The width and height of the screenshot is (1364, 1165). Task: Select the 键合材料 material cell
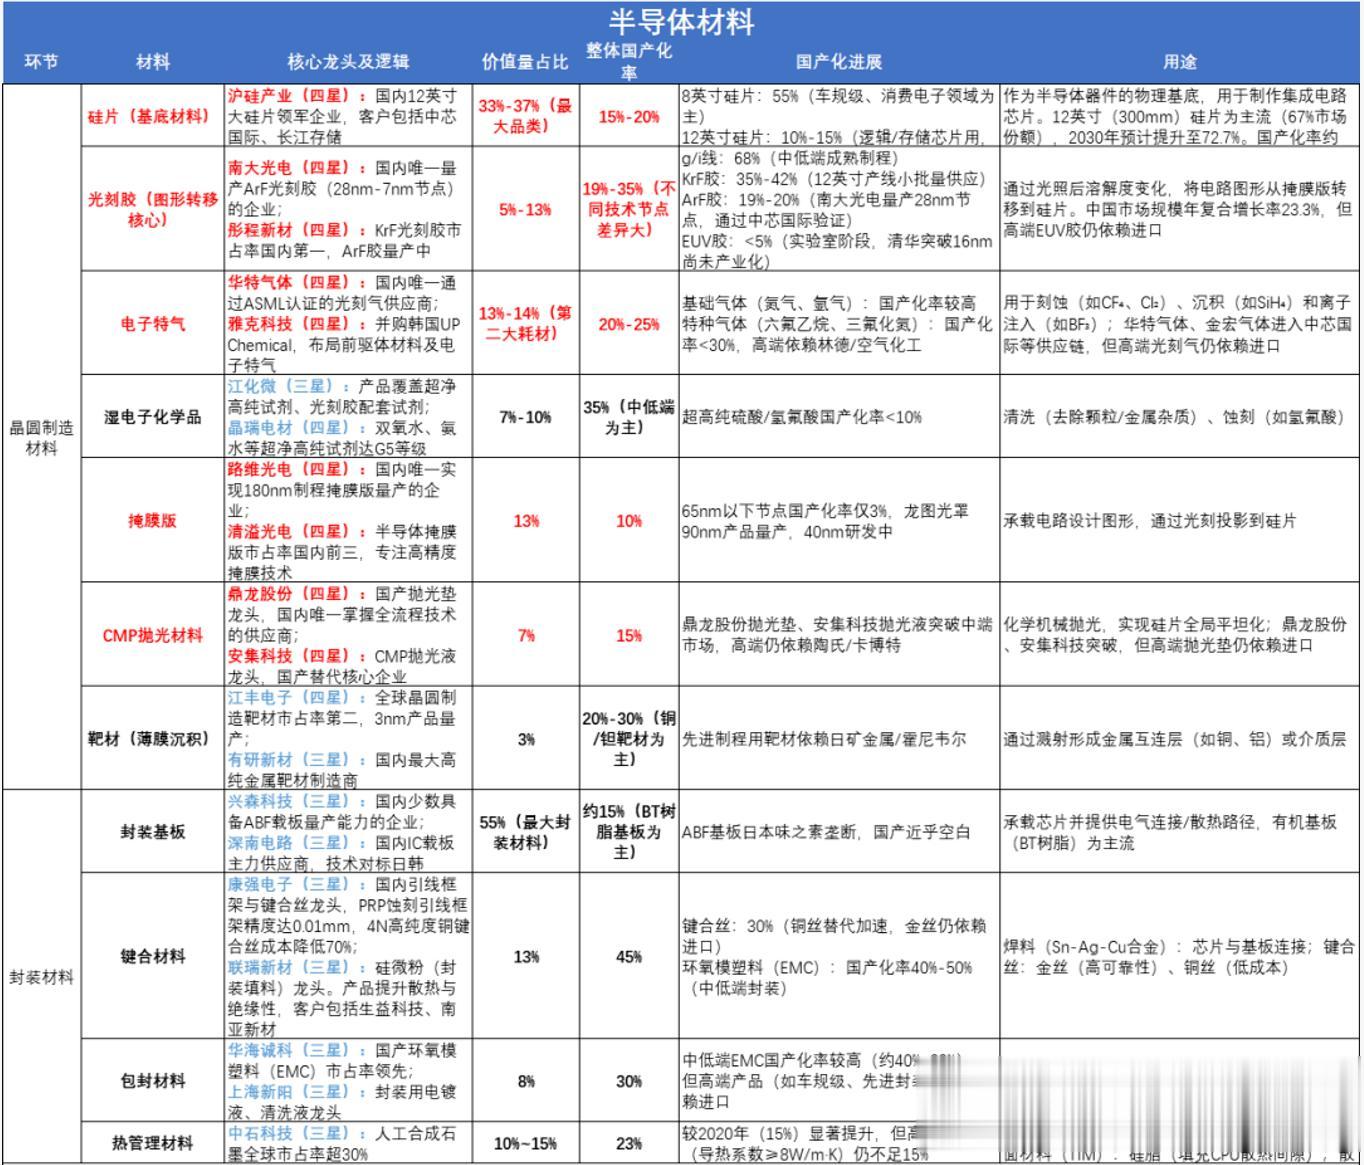click(152, 956)
